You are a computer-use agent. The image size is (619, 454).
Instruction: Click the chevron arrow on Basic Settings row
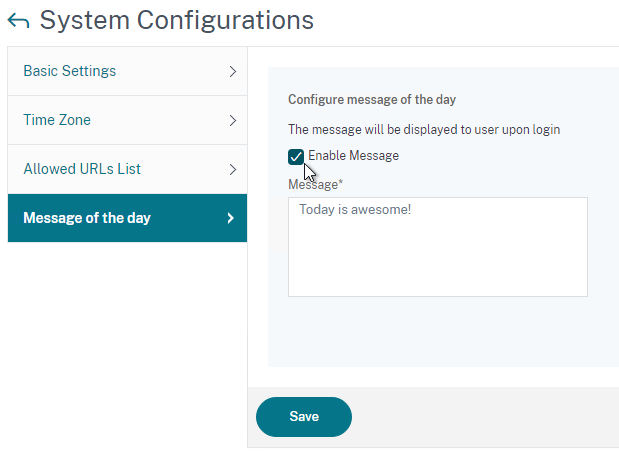[233, 71]
